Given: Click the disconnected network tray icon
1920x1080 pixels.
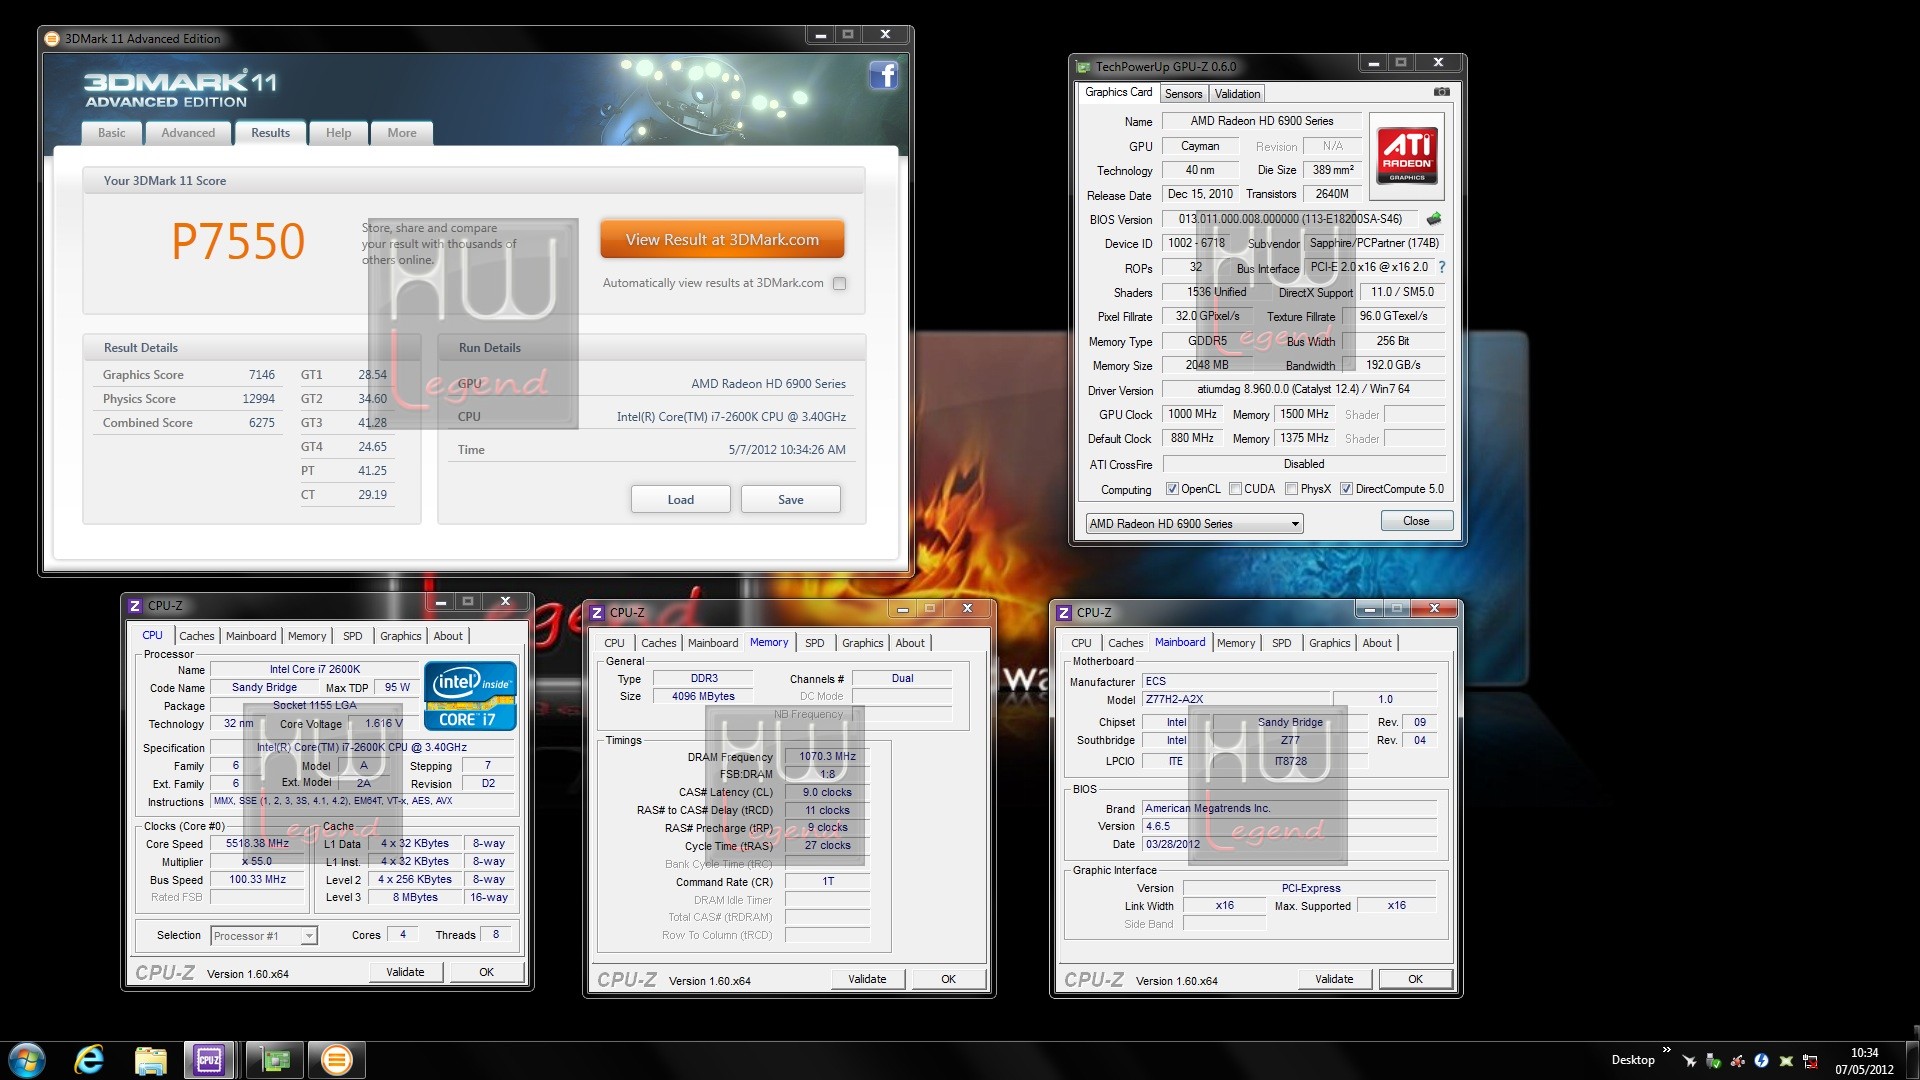Looking at the screenshot, I should point(1810,1061).
